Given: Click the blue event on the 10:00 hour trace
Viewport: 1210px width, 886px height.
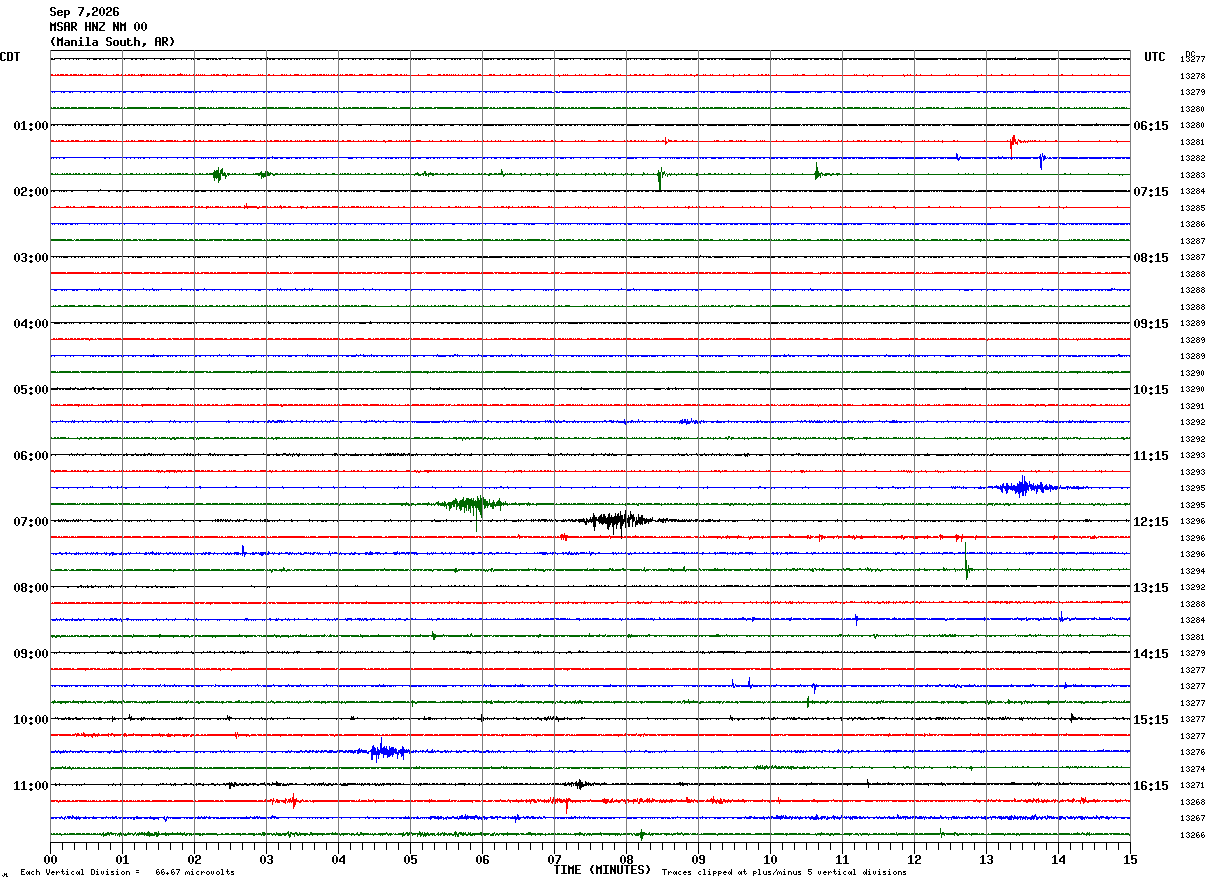Looking at the screenshot, I should click(387, 750).
